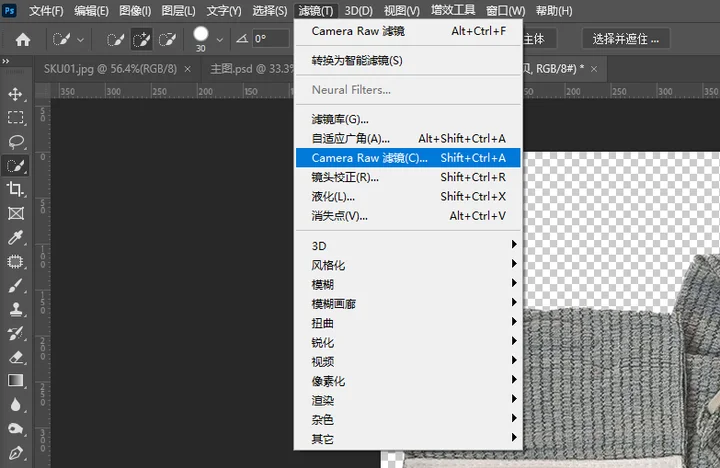Expand the 扭曲 submenu

[408, 323]
